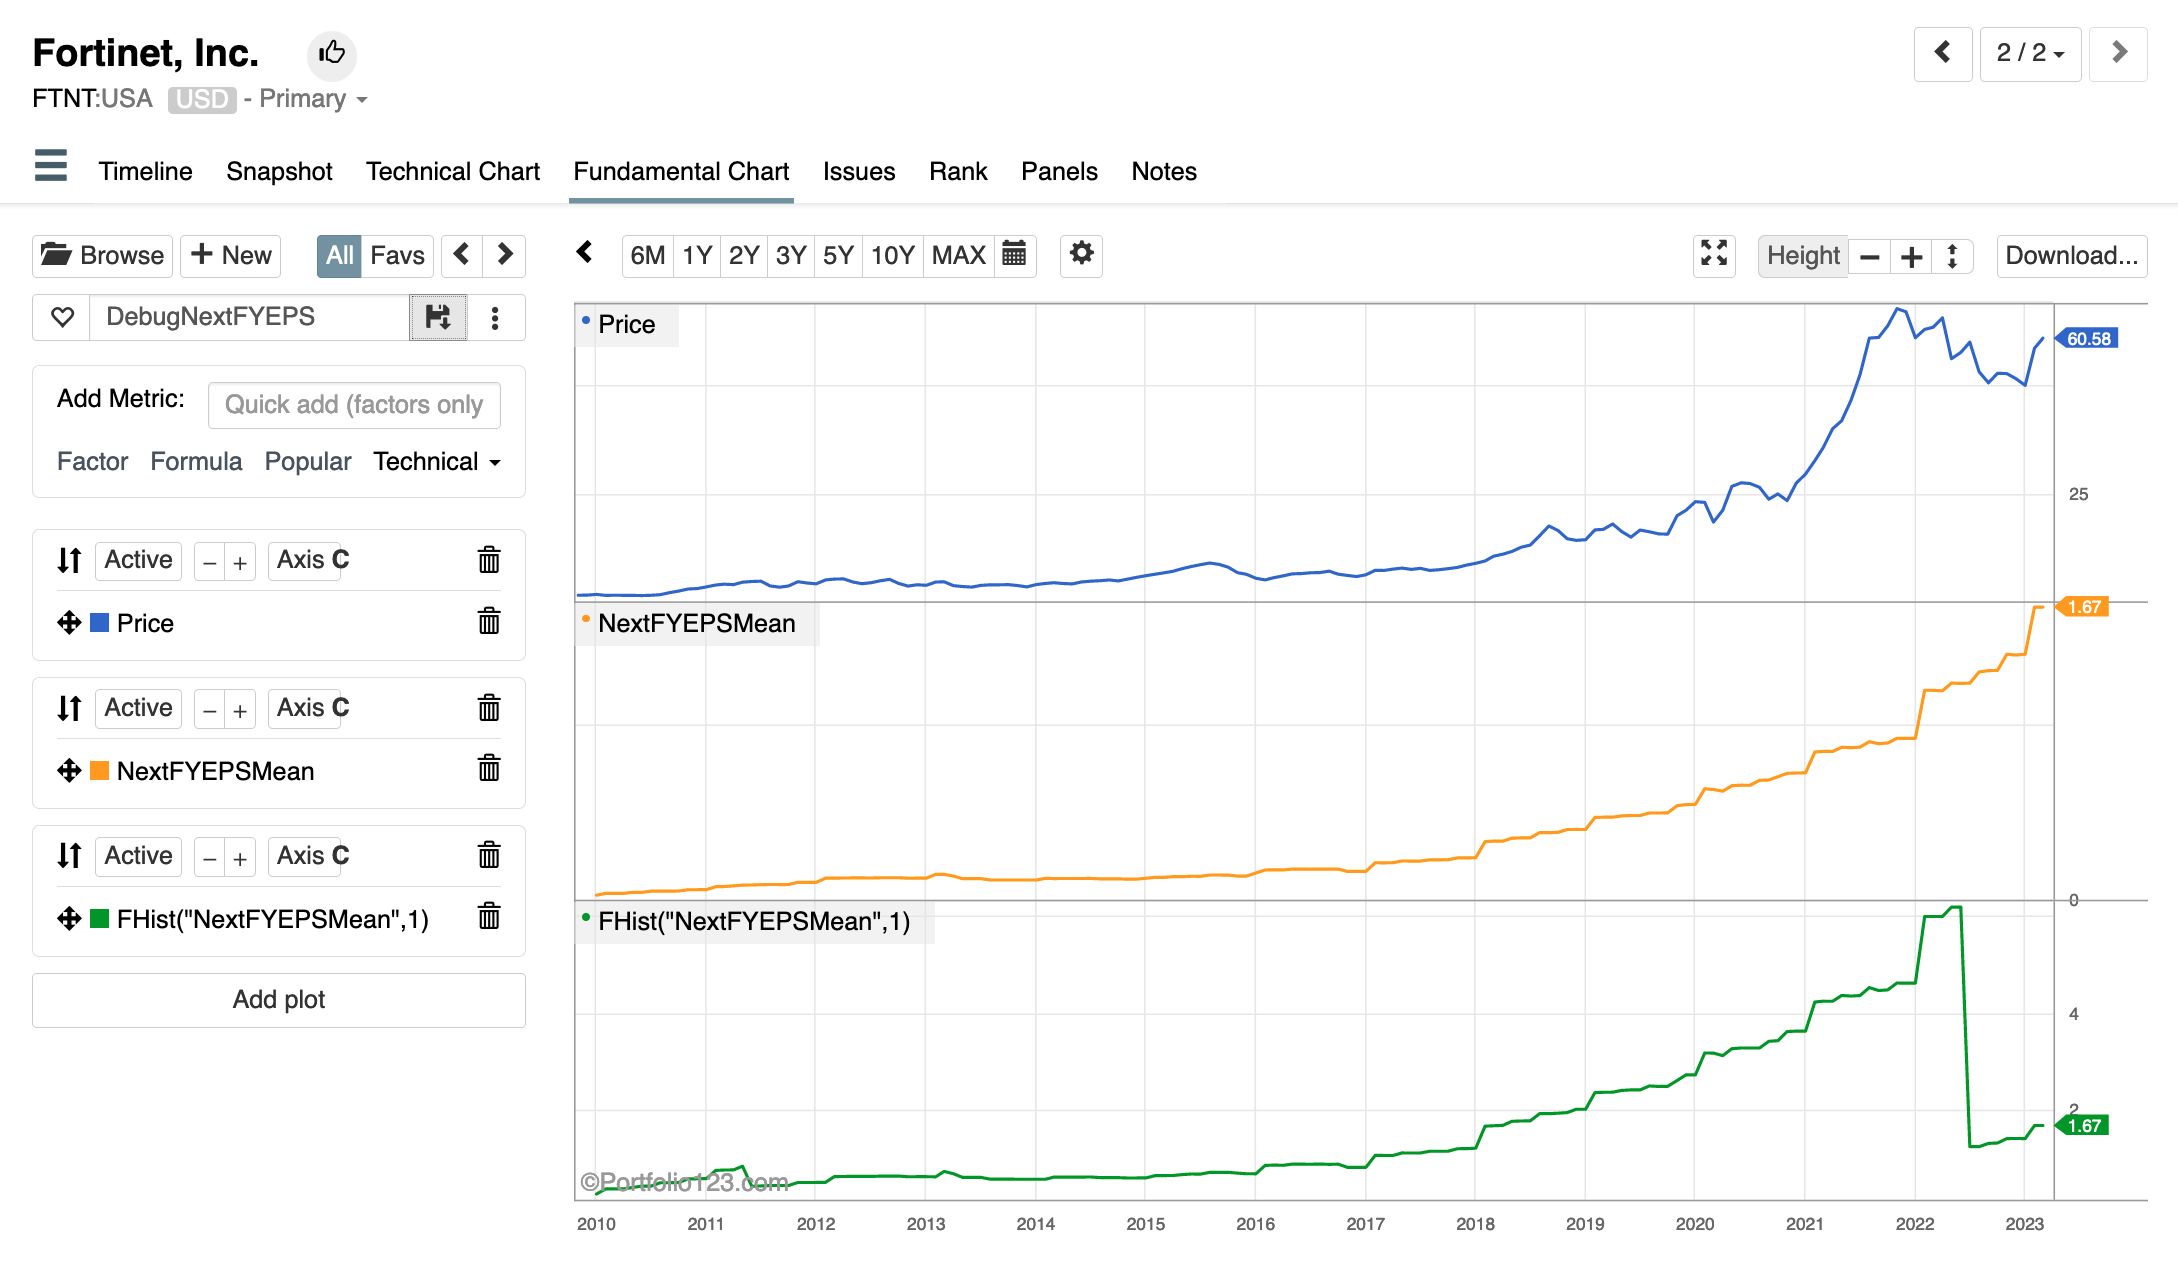The image size is (2178, 1272).
Task: Set the chart range to MAX
Action: click(x=958, y=256)
